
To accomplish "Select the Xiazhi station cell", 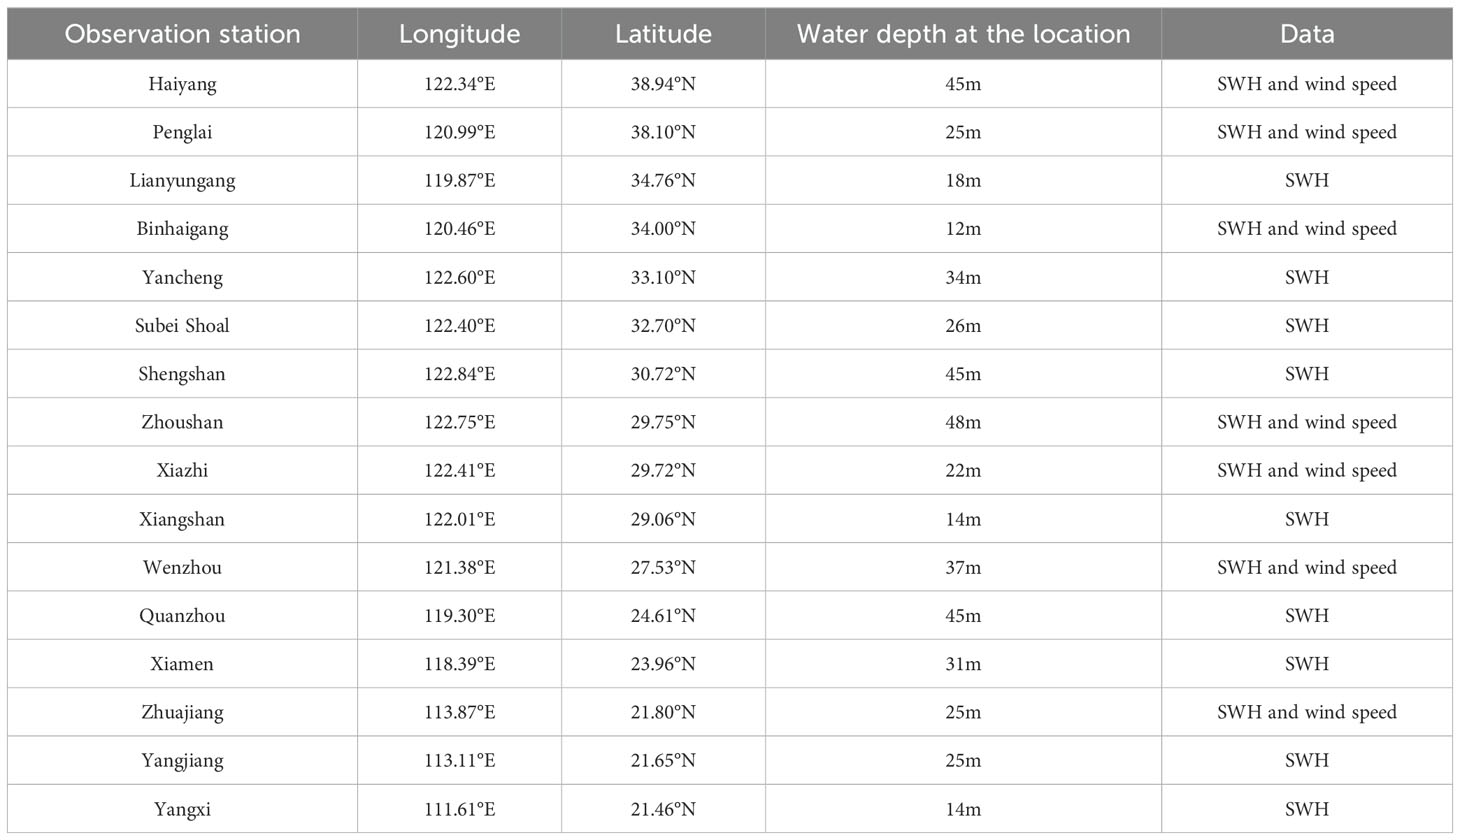I will pos(182,470).
